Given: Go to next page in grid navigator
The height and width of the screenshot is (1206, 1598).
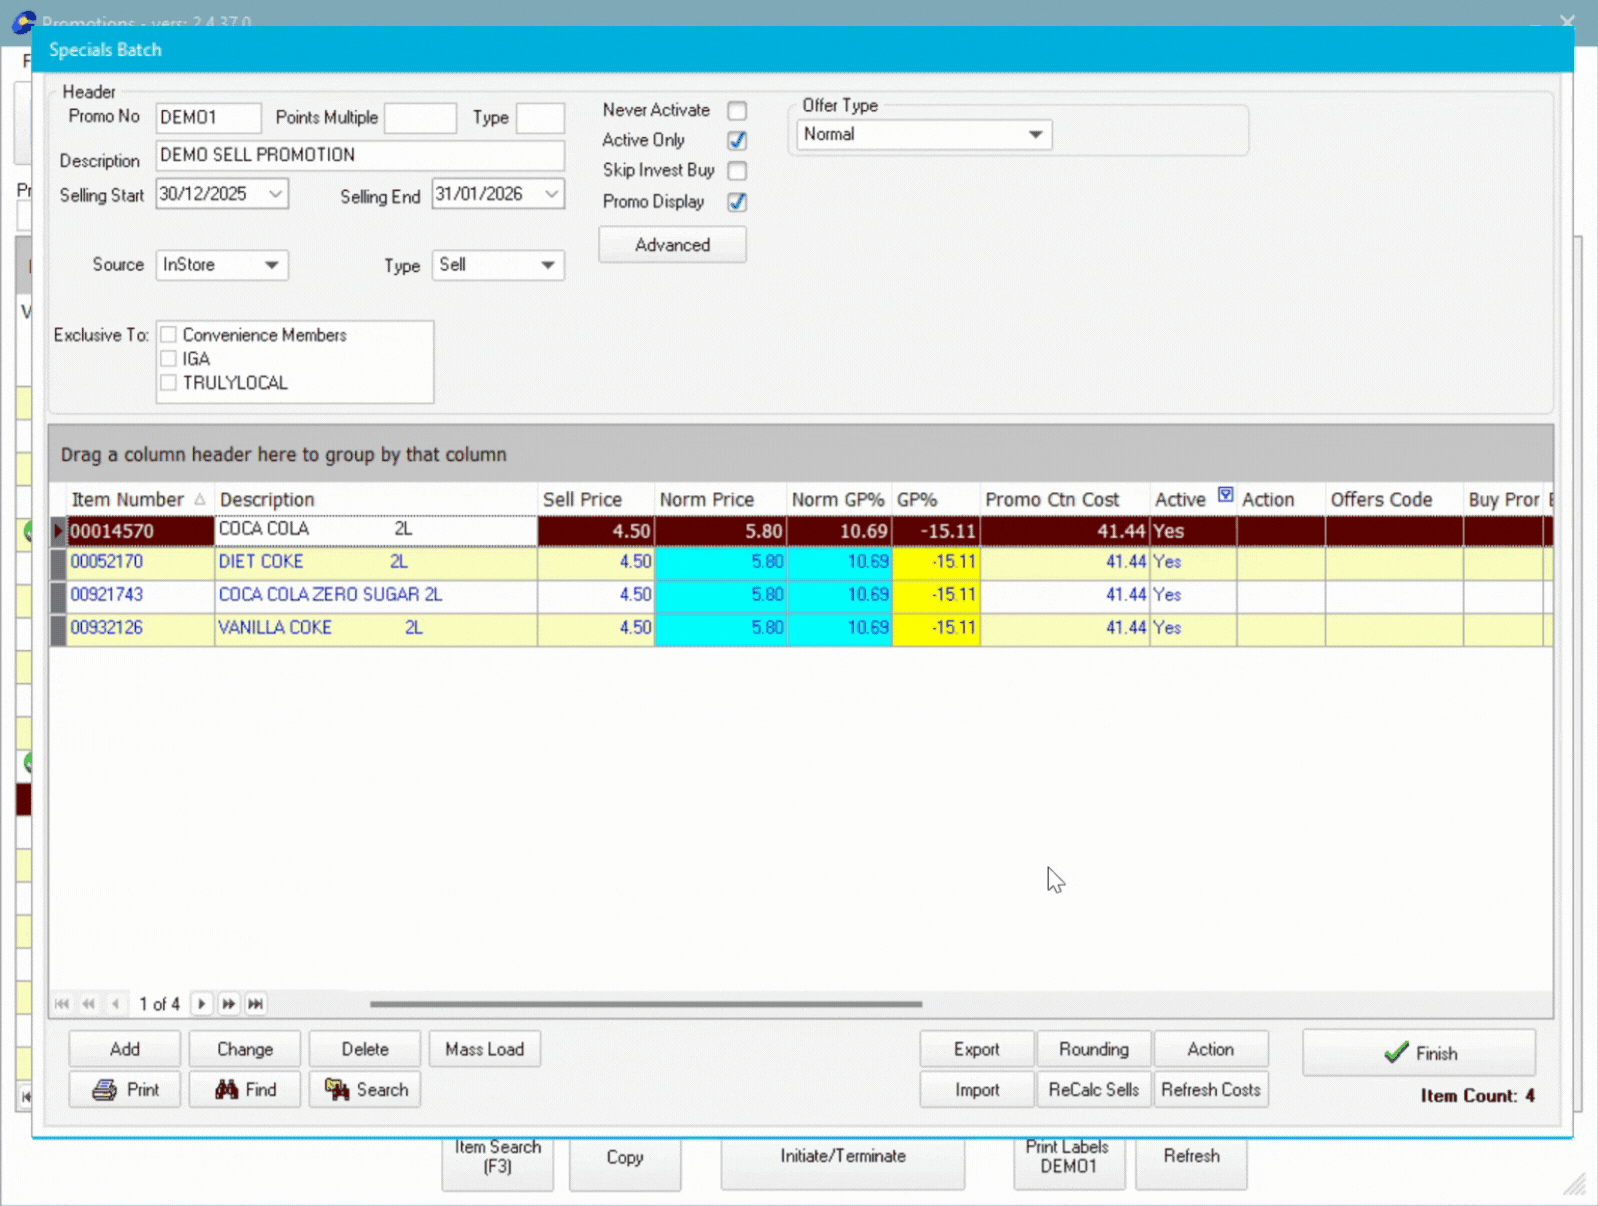Looking at the screenshot, I should pos(229,1004).
